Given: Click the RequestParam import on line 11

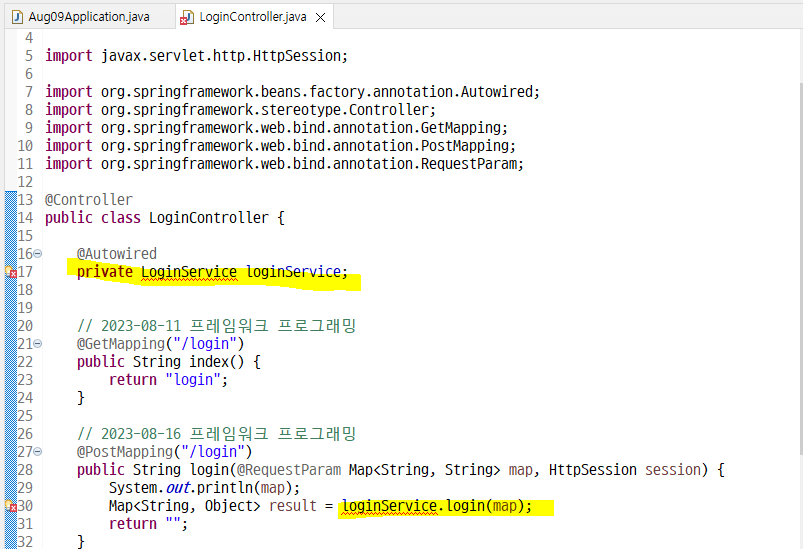Looking at the screenshot, I should coord(284,164).
